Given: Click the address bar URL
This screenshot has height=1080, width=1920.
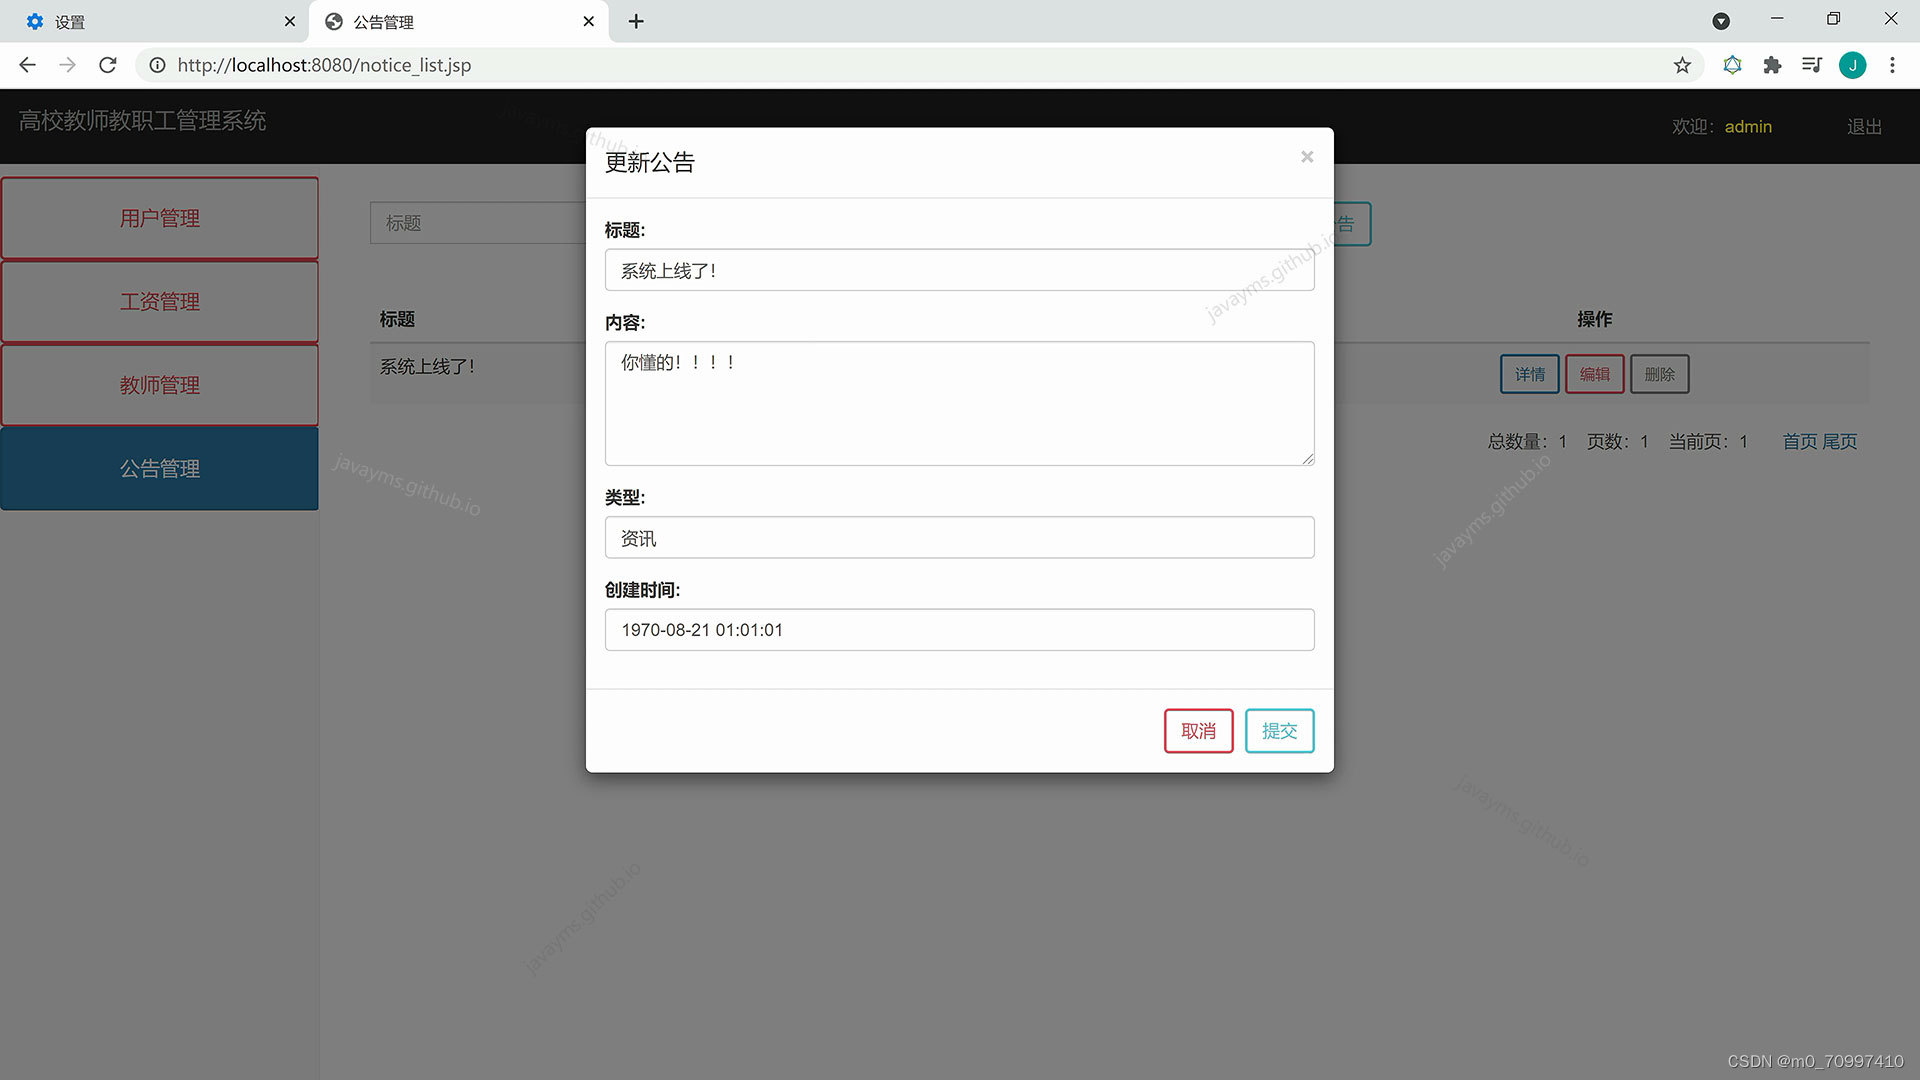Looking at the screenshot, I should pyautogui.click(x=324, y=65).
